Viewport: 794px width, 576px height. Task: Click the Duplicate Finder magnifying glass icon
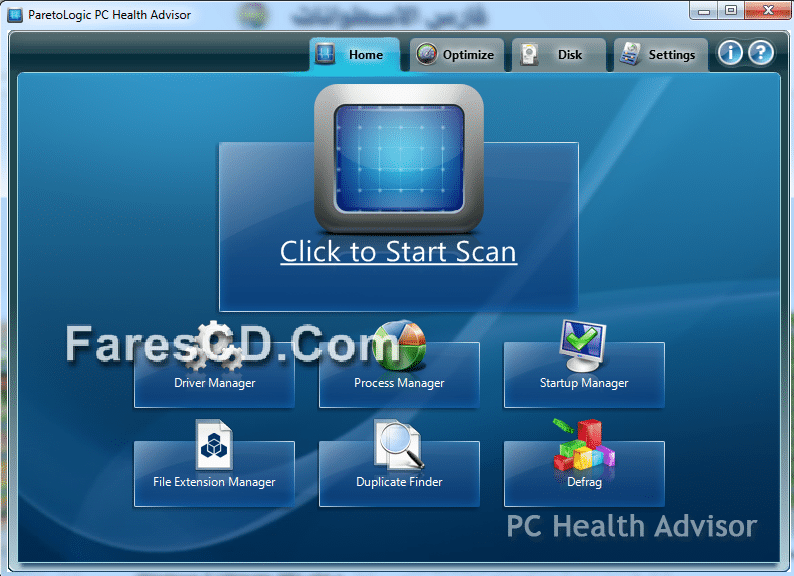click(x=398, y=444)
